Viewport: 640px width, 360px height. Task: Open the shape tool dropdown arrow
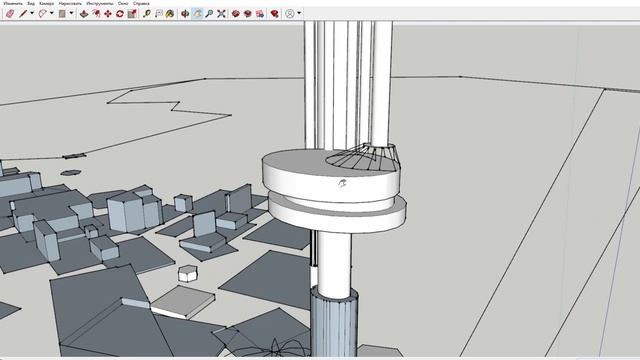tap(71, 13)
